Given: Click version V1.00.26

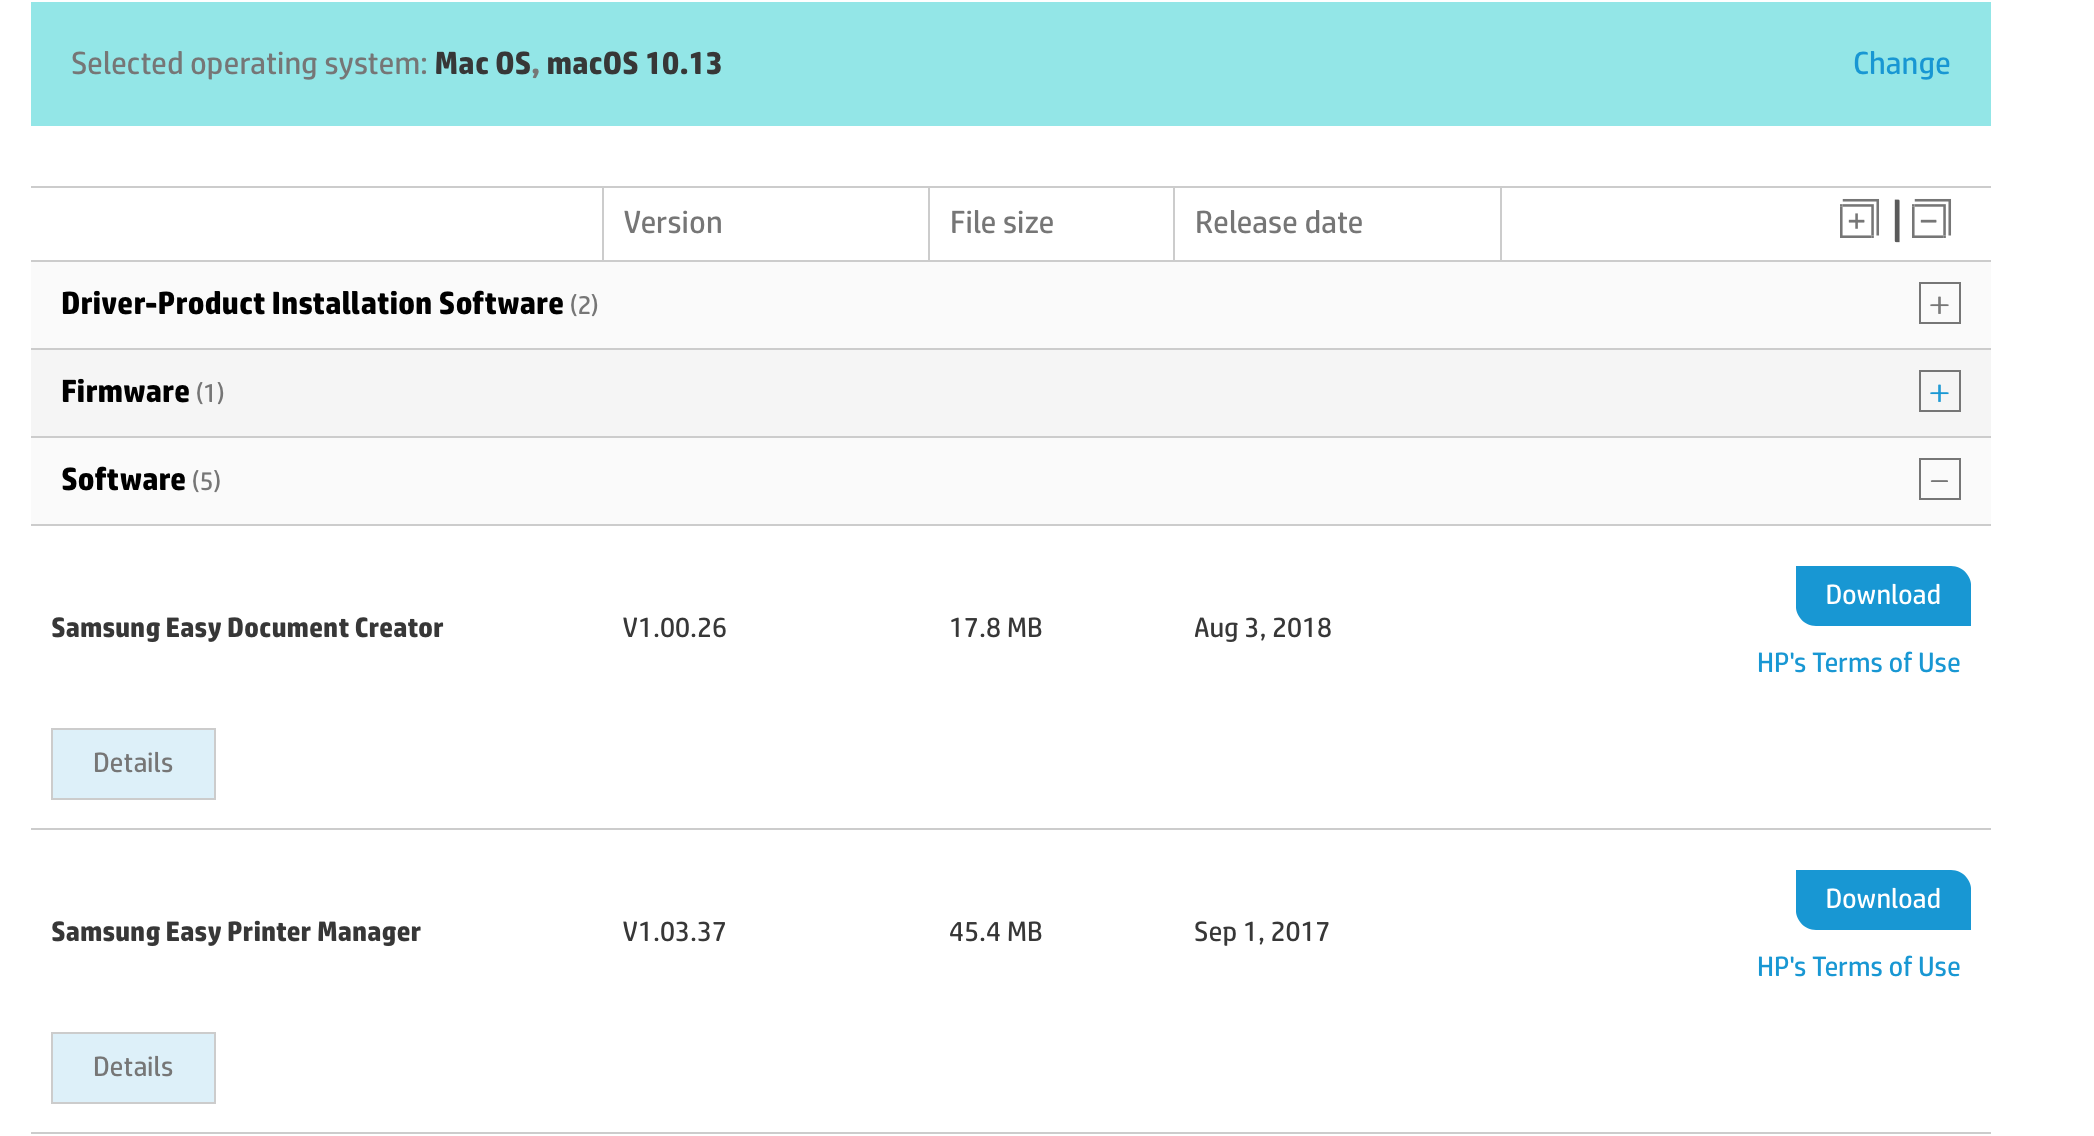Looking at the screenshot, I should pos(674,628).
